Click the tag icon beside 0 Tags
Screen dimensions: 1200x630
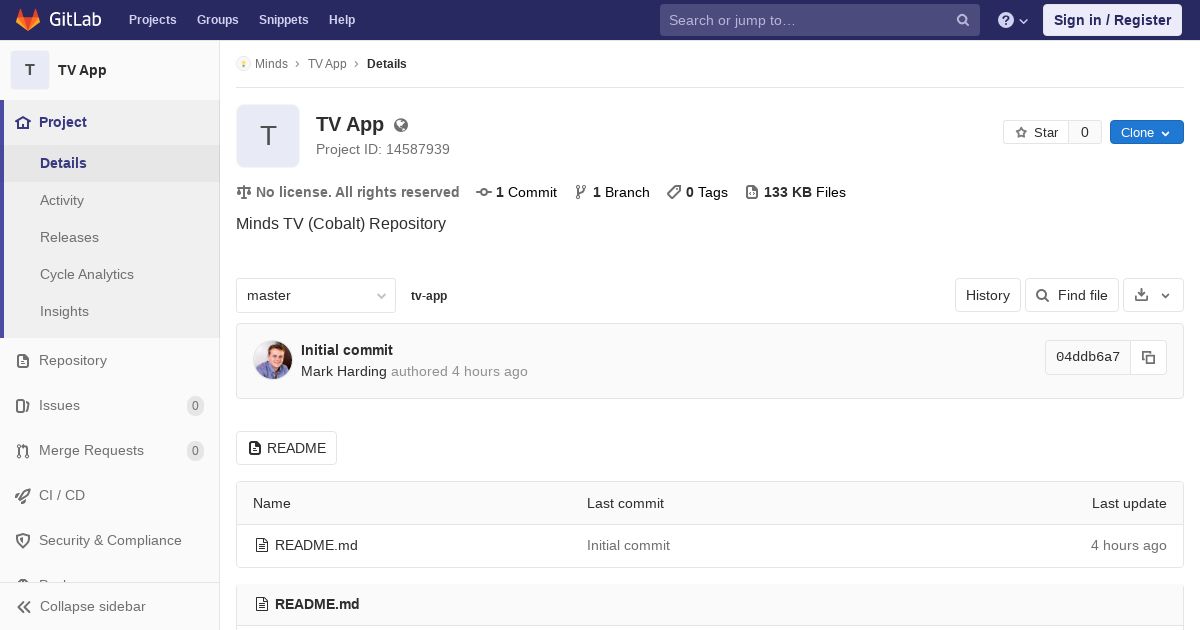pyautogui.click(x=674, y=192)
